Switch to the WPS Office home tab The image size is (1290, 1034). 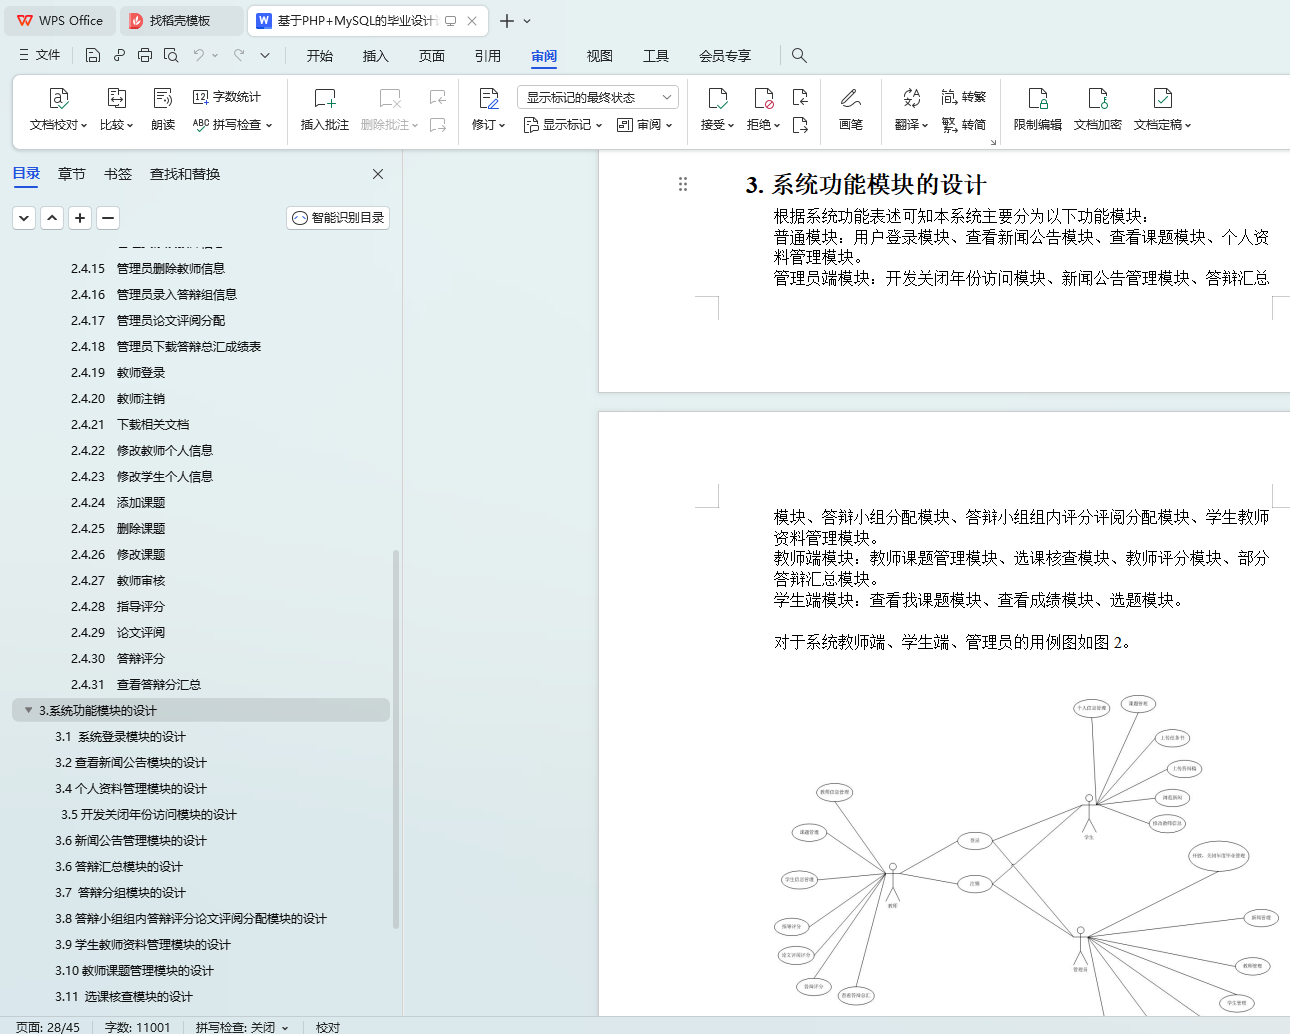(x=61, y=21)
